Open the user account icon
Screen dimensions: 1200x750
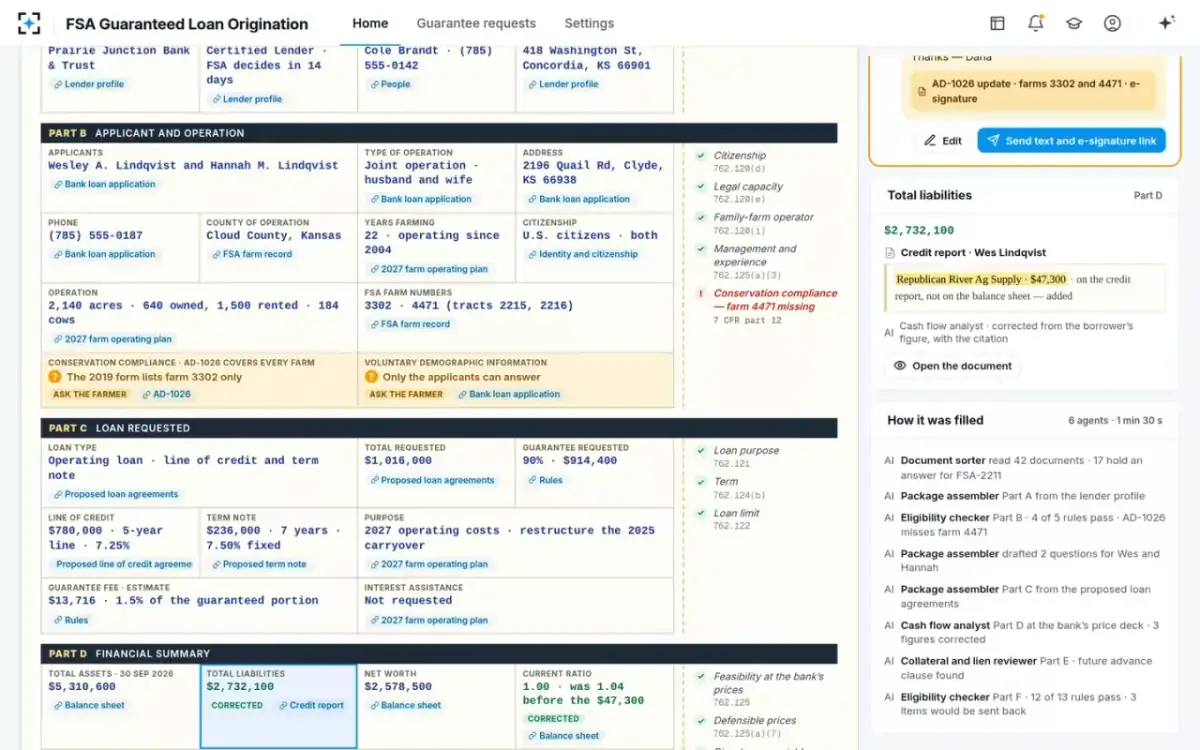(x=1112, y=23)
